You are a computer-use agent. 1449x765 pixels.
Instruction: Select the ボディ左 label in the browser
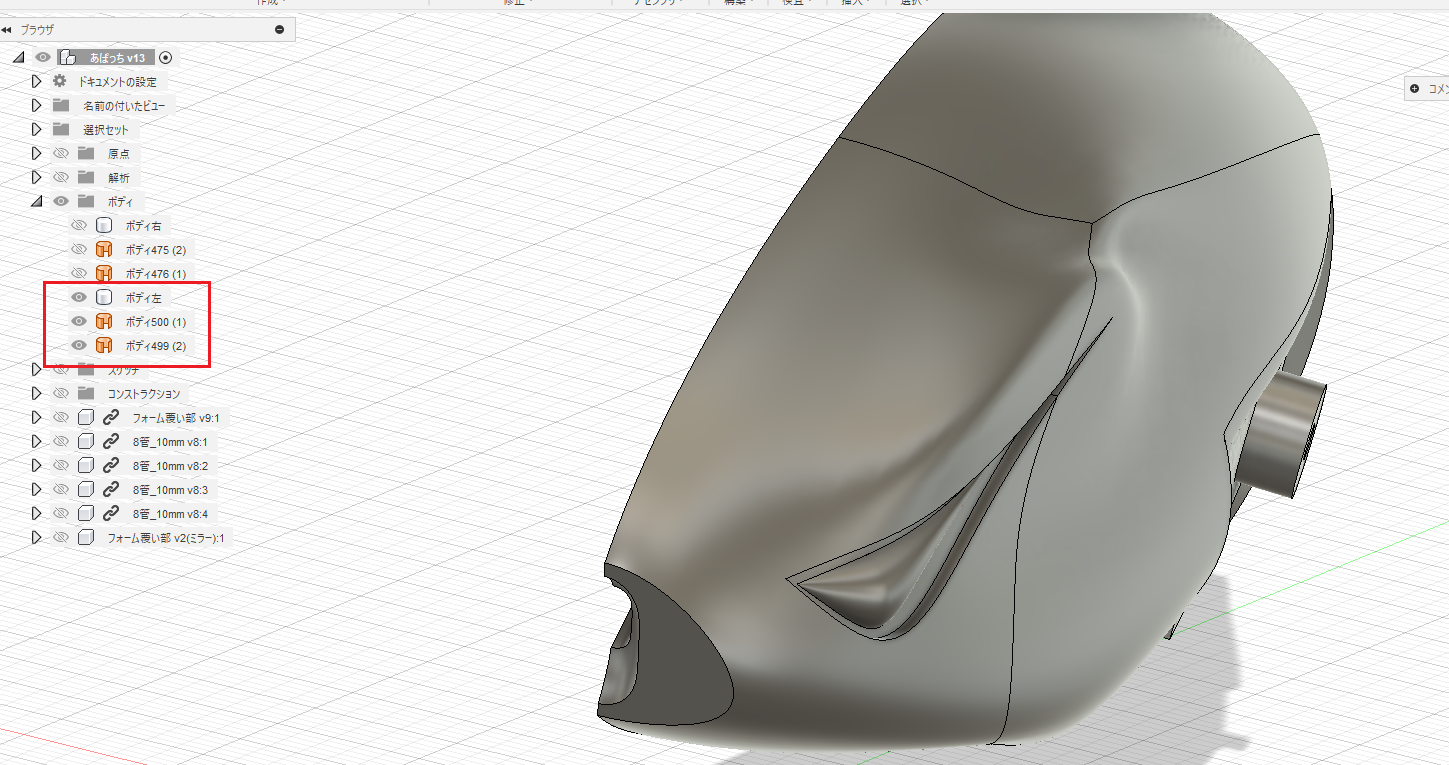pos(143,298)
